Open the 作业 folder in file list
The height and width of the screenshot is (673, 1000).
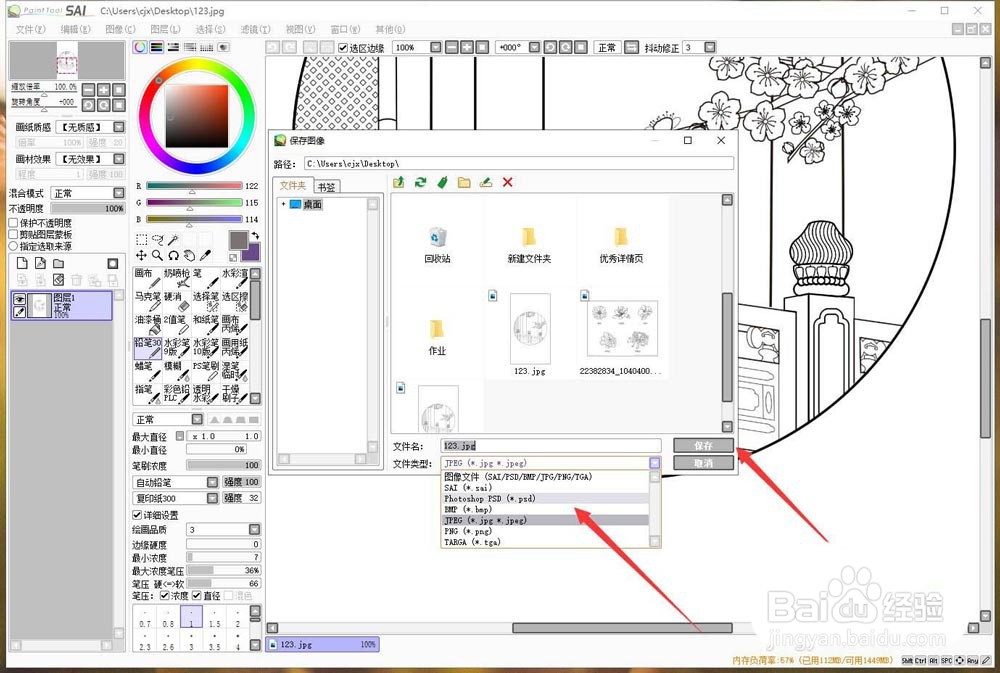tap(437, 337)
